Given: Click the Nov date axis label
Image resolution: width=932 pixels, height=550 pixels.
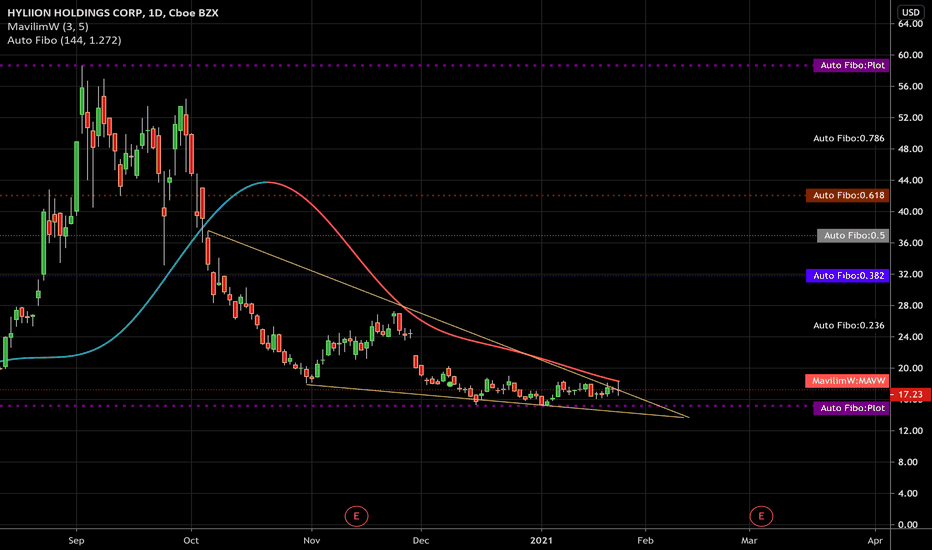Looking at the screenshot, I should [311, 540].
